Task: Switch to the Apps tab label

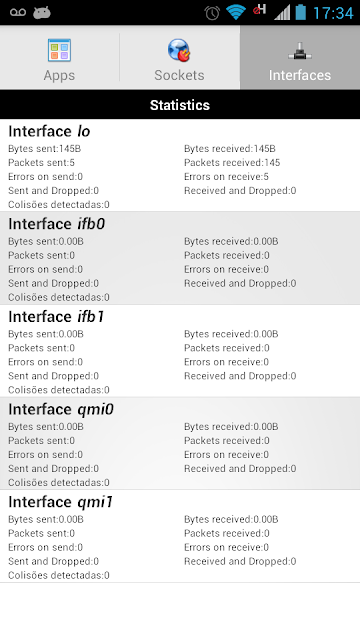Action: coord(59,76)
